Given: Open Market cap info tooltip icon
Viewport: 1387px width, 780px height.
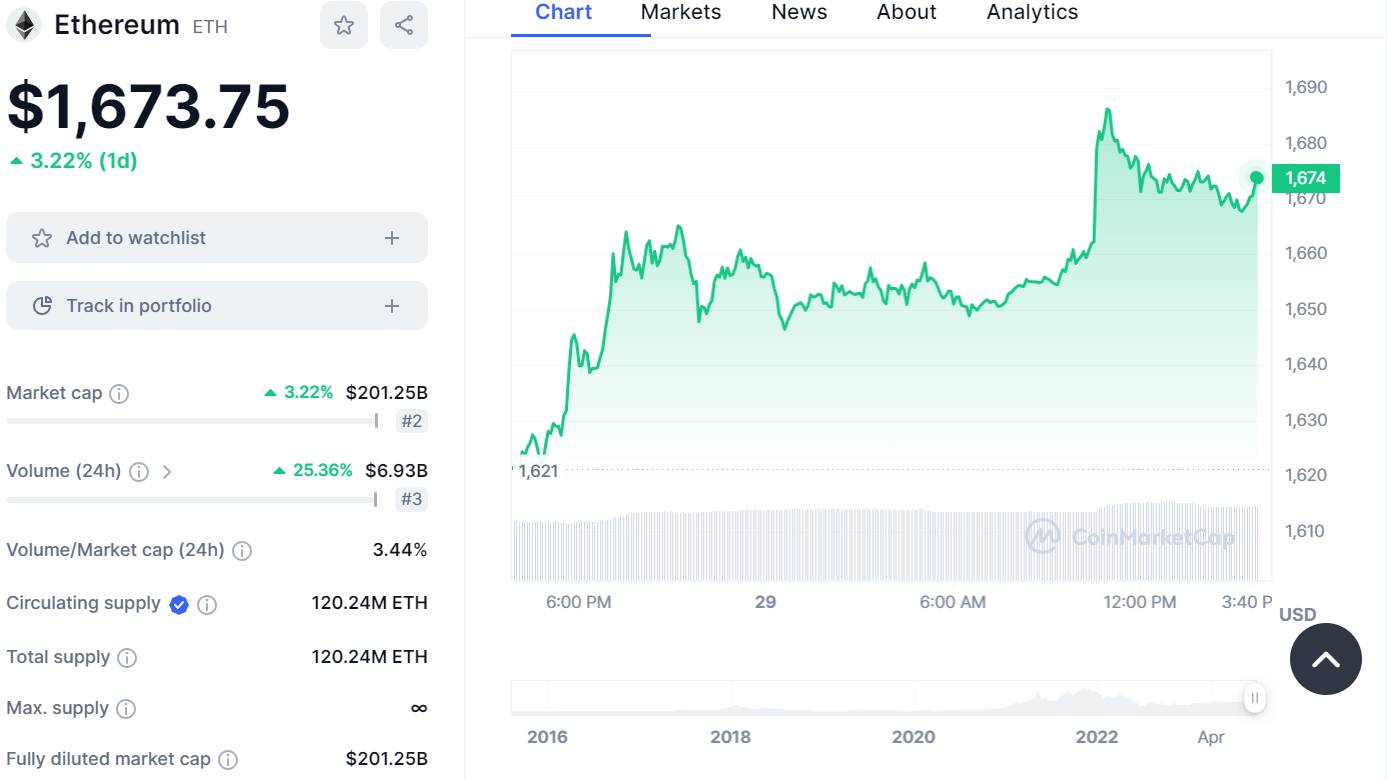Looking at the screenshot, I should 119,394.
